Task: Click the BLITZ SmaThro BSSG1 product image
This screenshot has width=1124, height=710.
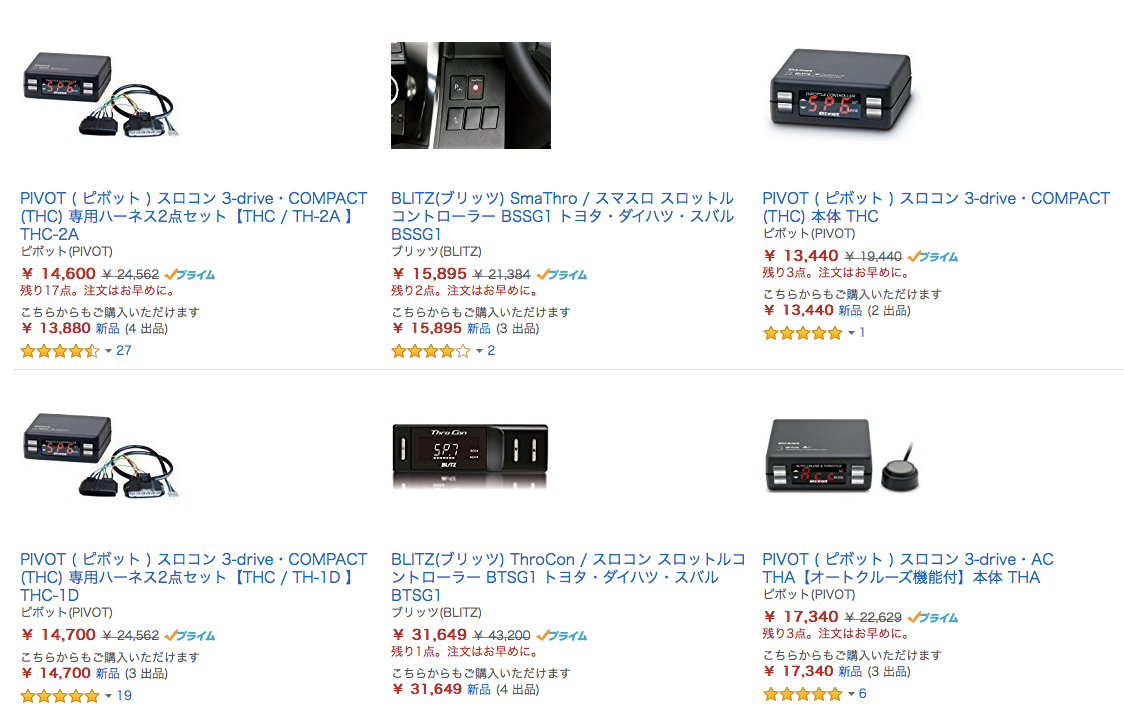Action: (x=471, y=95)
